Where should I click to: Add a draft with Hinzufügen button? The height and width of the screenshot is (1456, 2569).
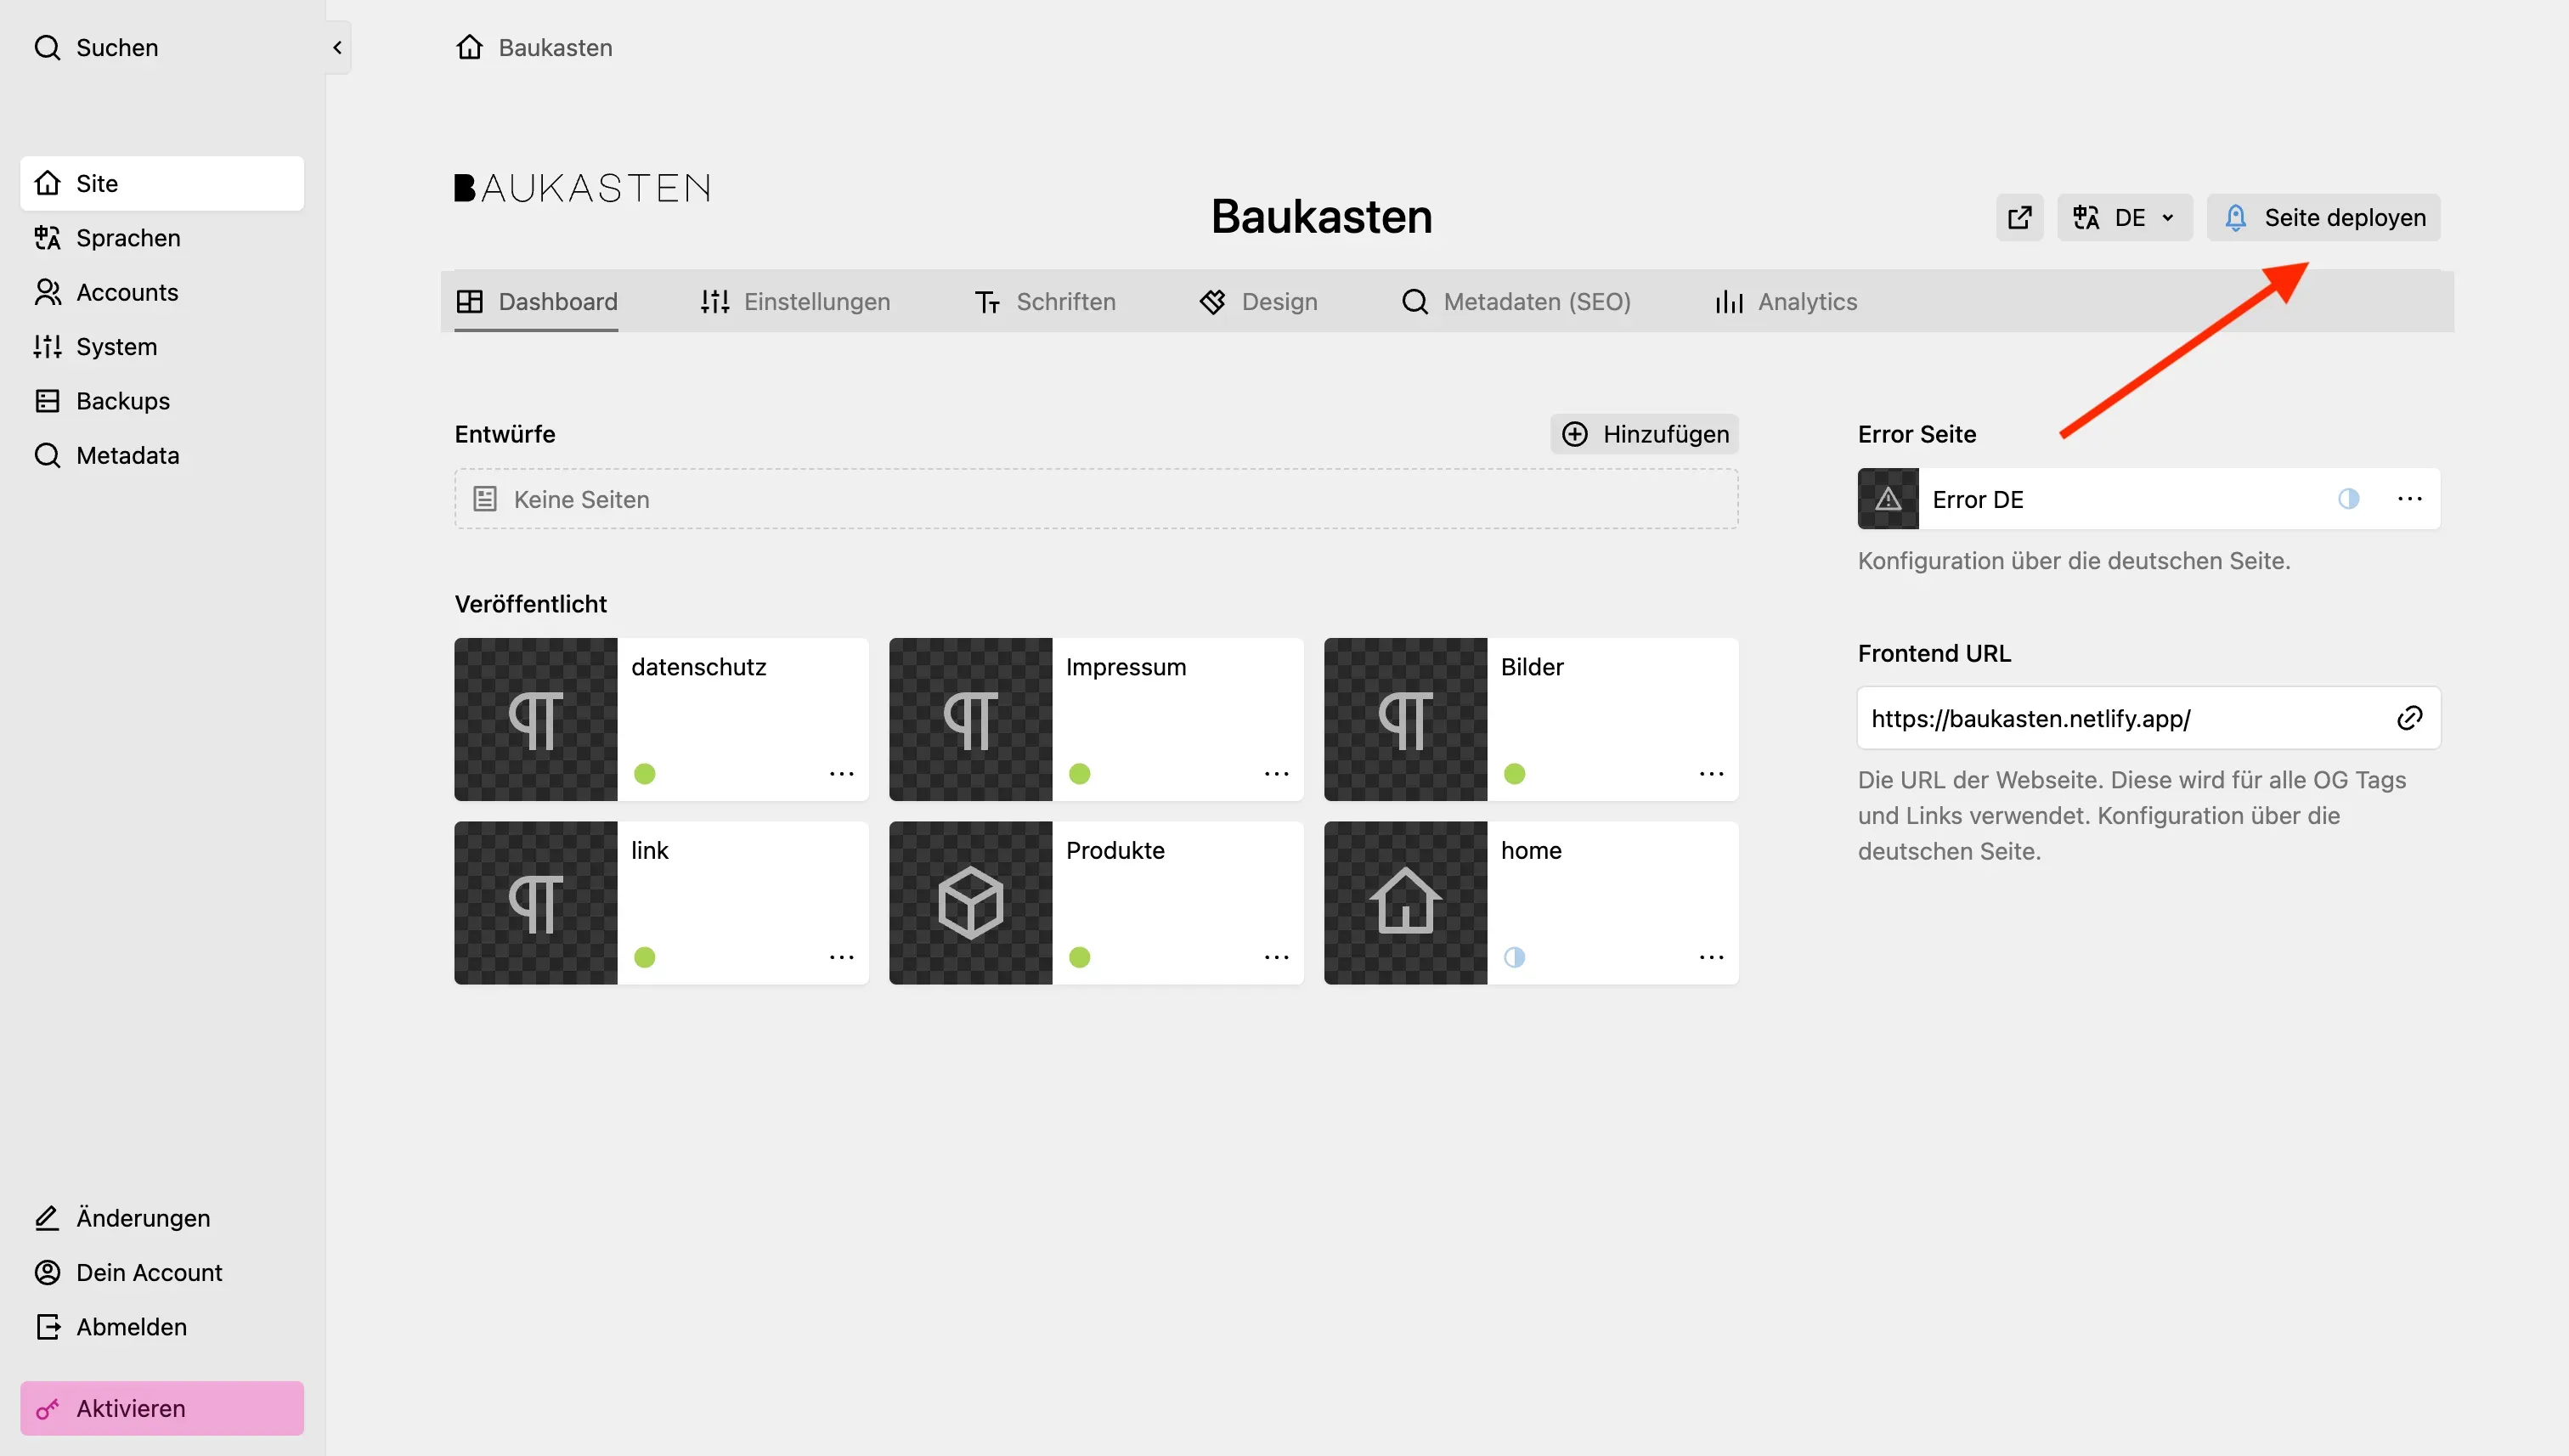pos(1644,434)
